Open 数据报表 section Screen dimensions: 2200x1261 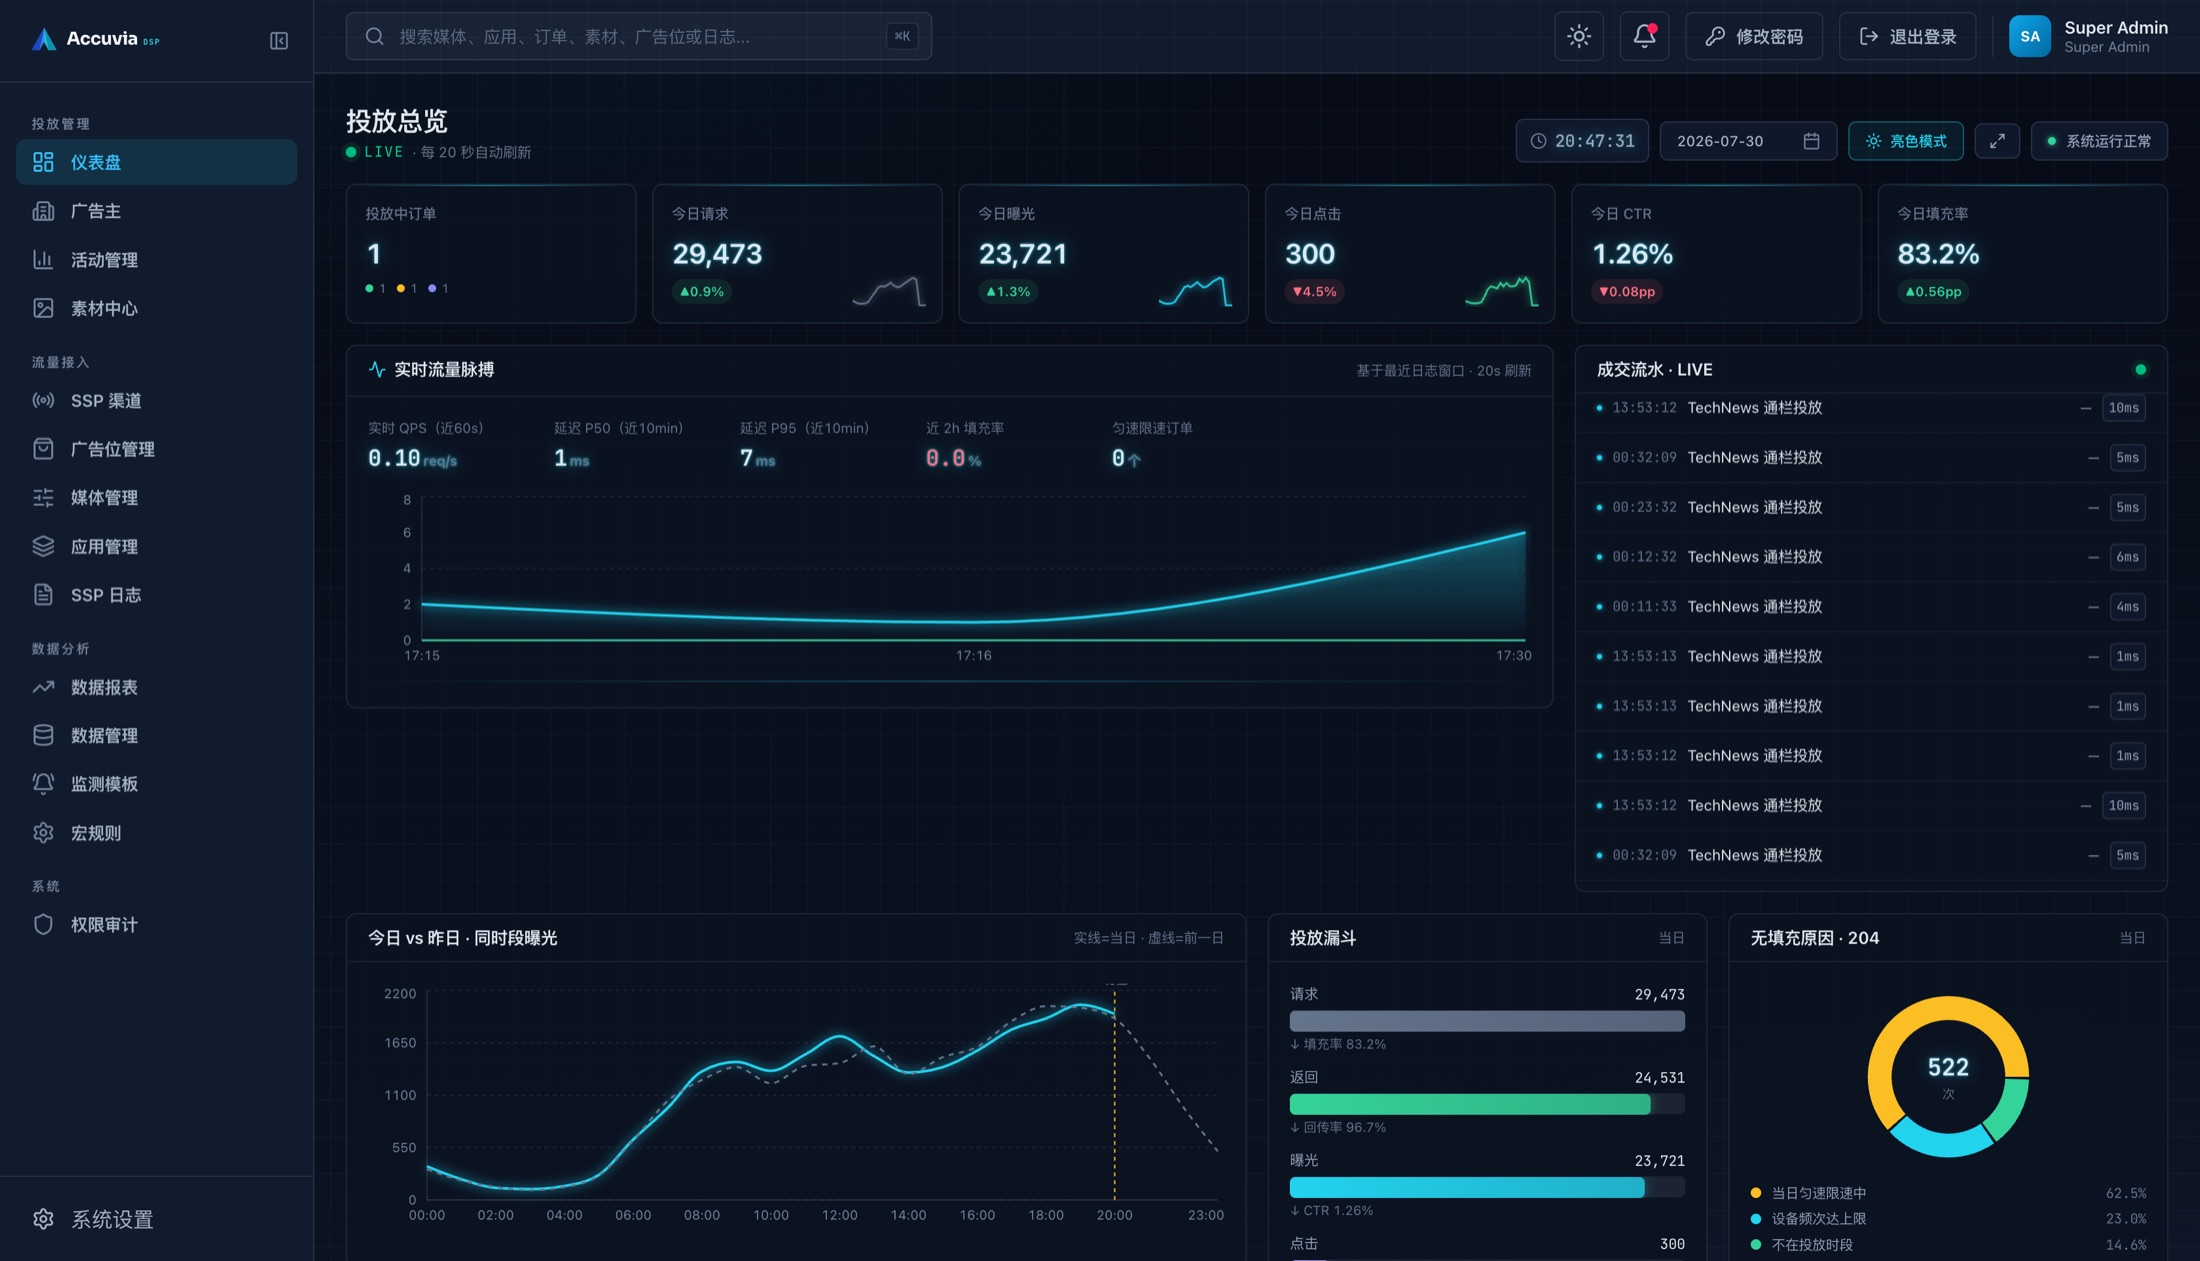156,687
